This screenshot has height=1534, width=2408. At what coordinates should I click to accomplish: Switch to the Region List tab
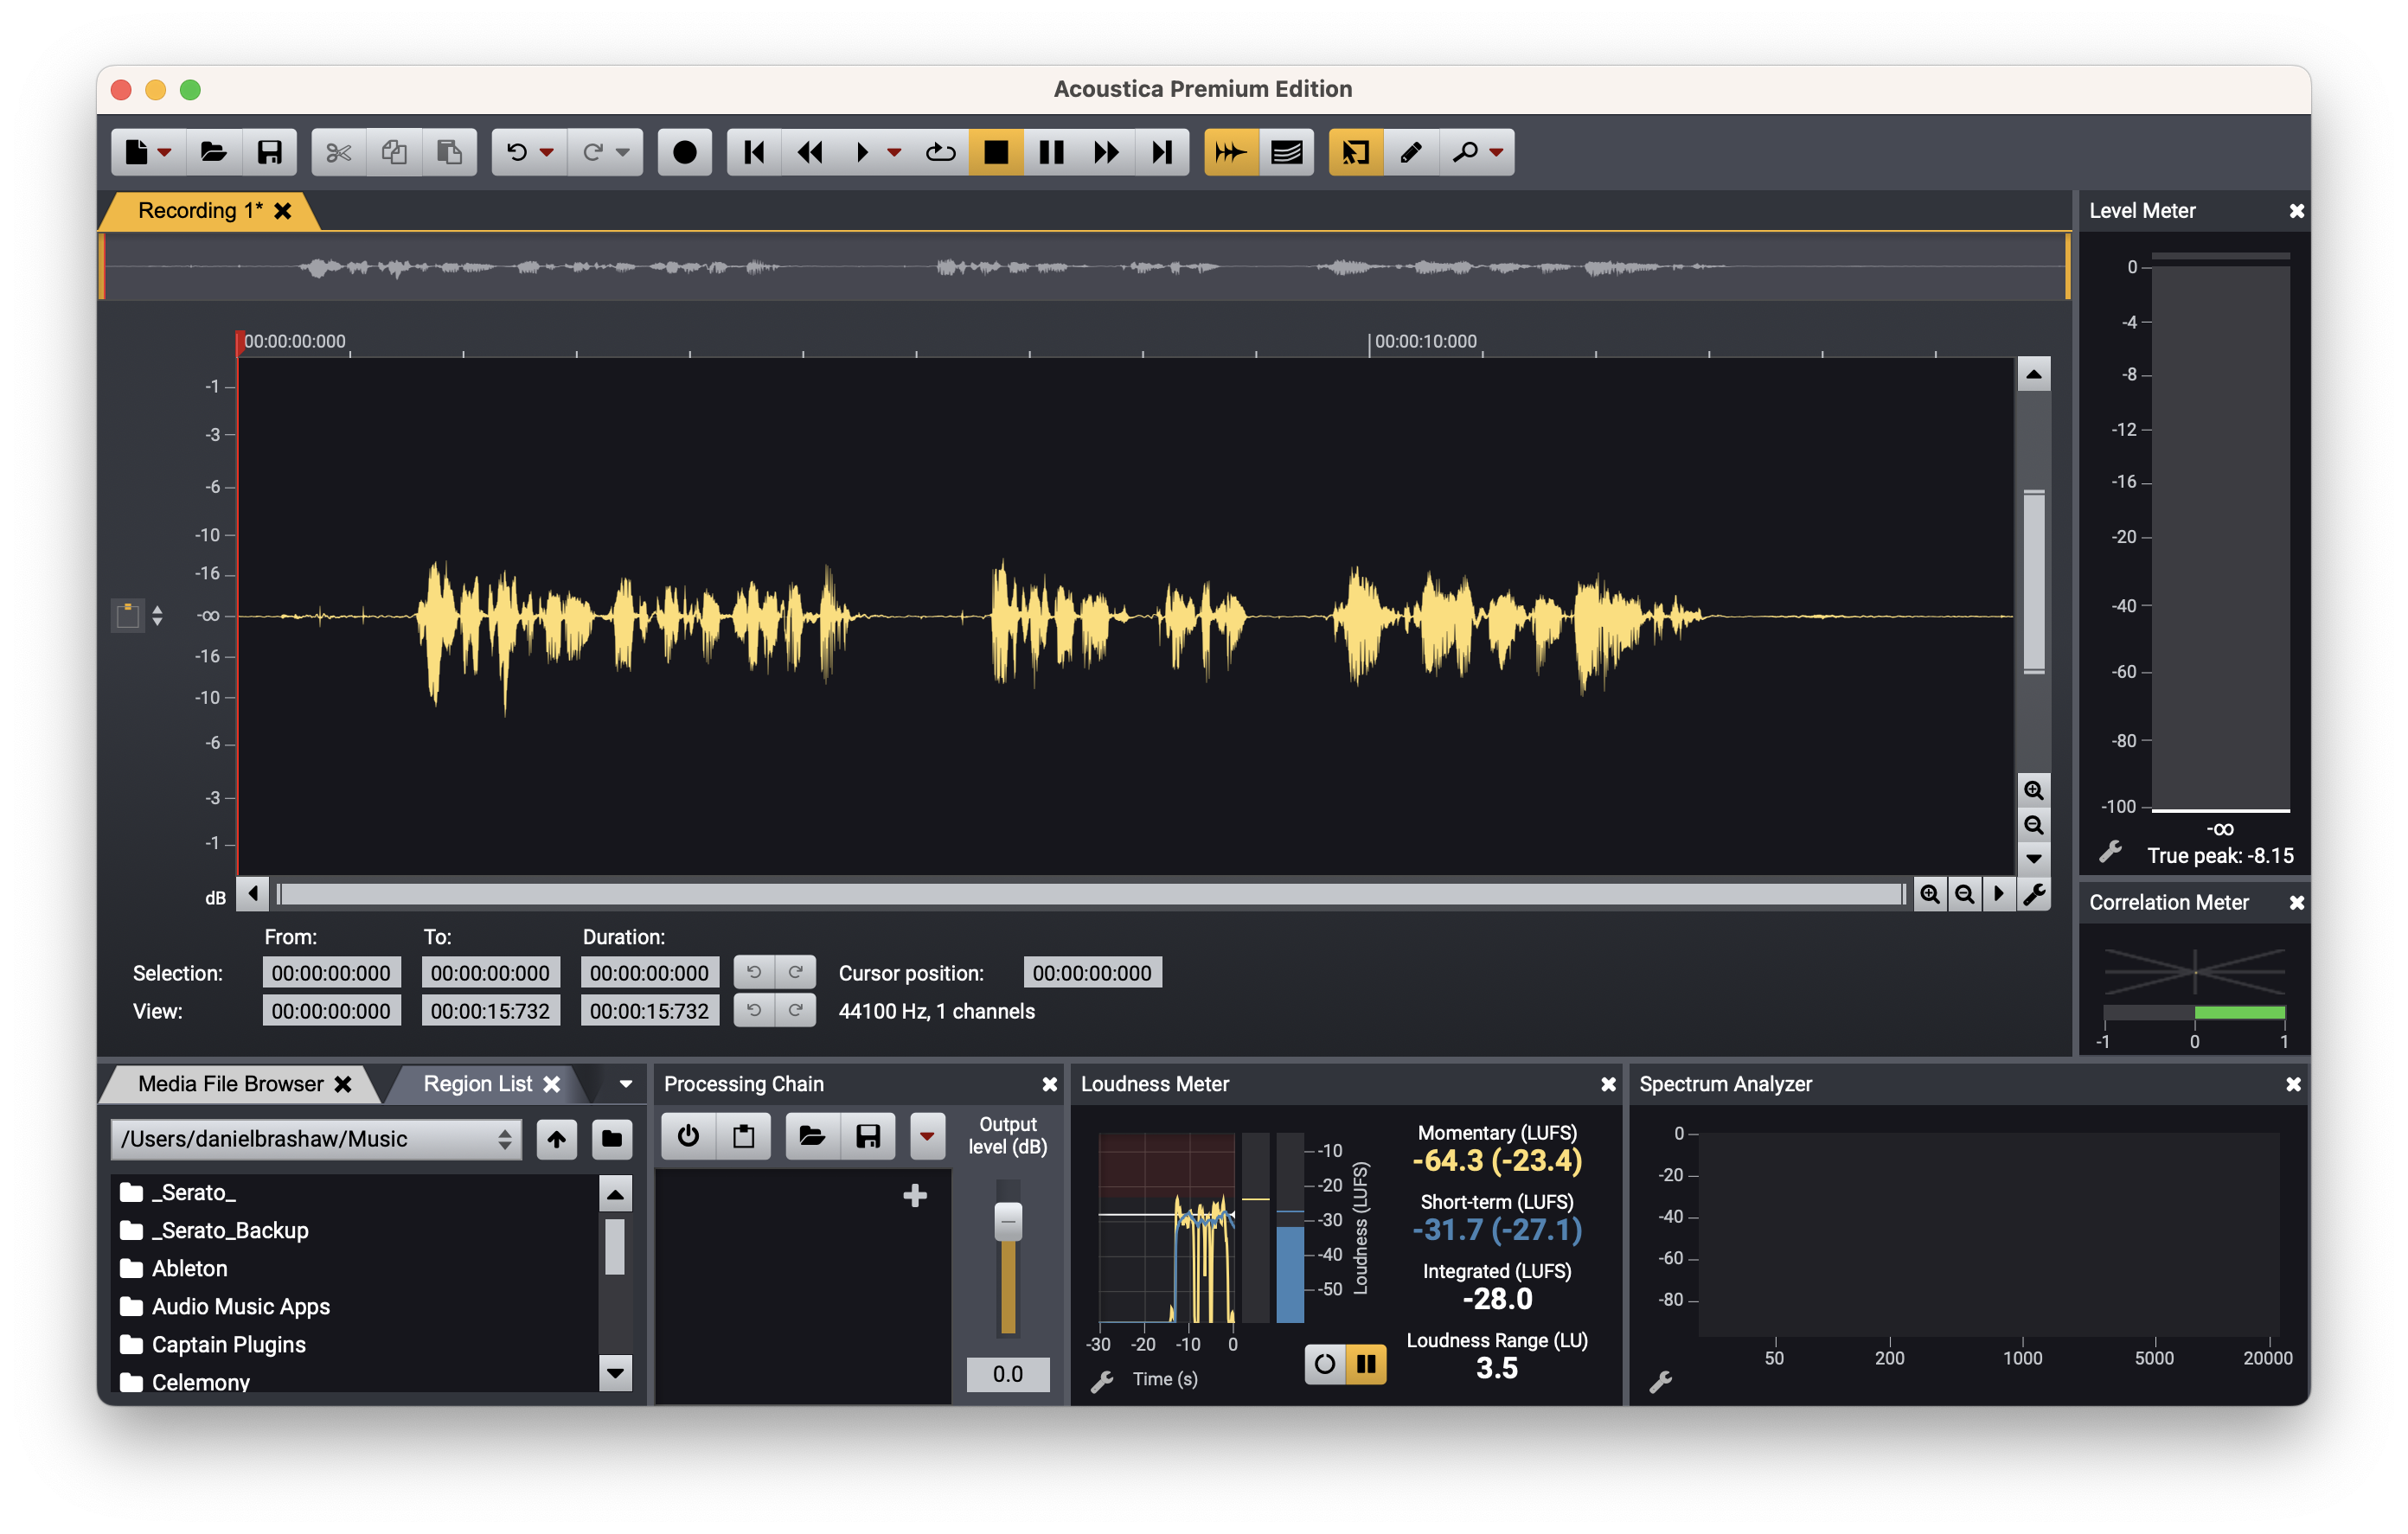point(477,1084)
